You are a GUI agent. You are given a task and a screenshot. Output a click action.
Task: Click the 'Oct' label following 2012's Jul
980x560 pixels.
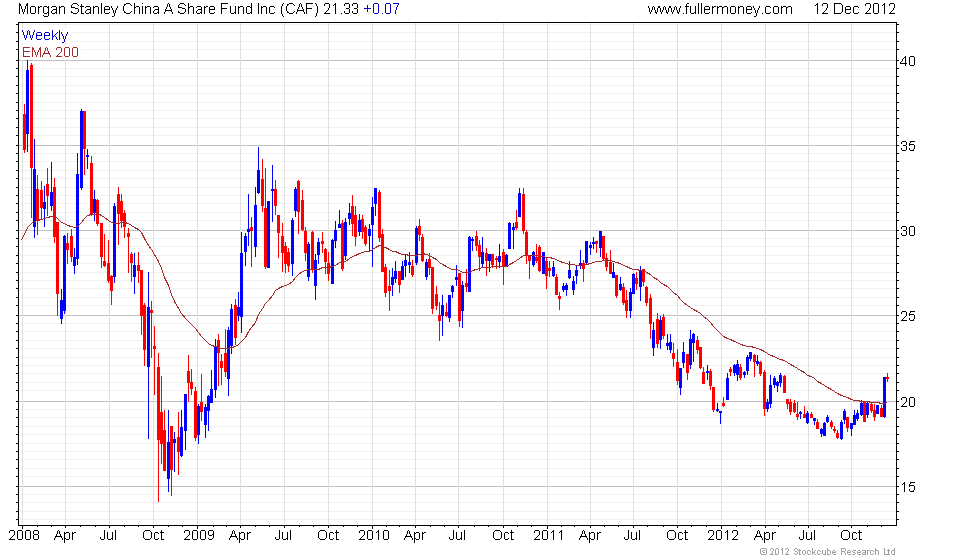click(851, 536)
